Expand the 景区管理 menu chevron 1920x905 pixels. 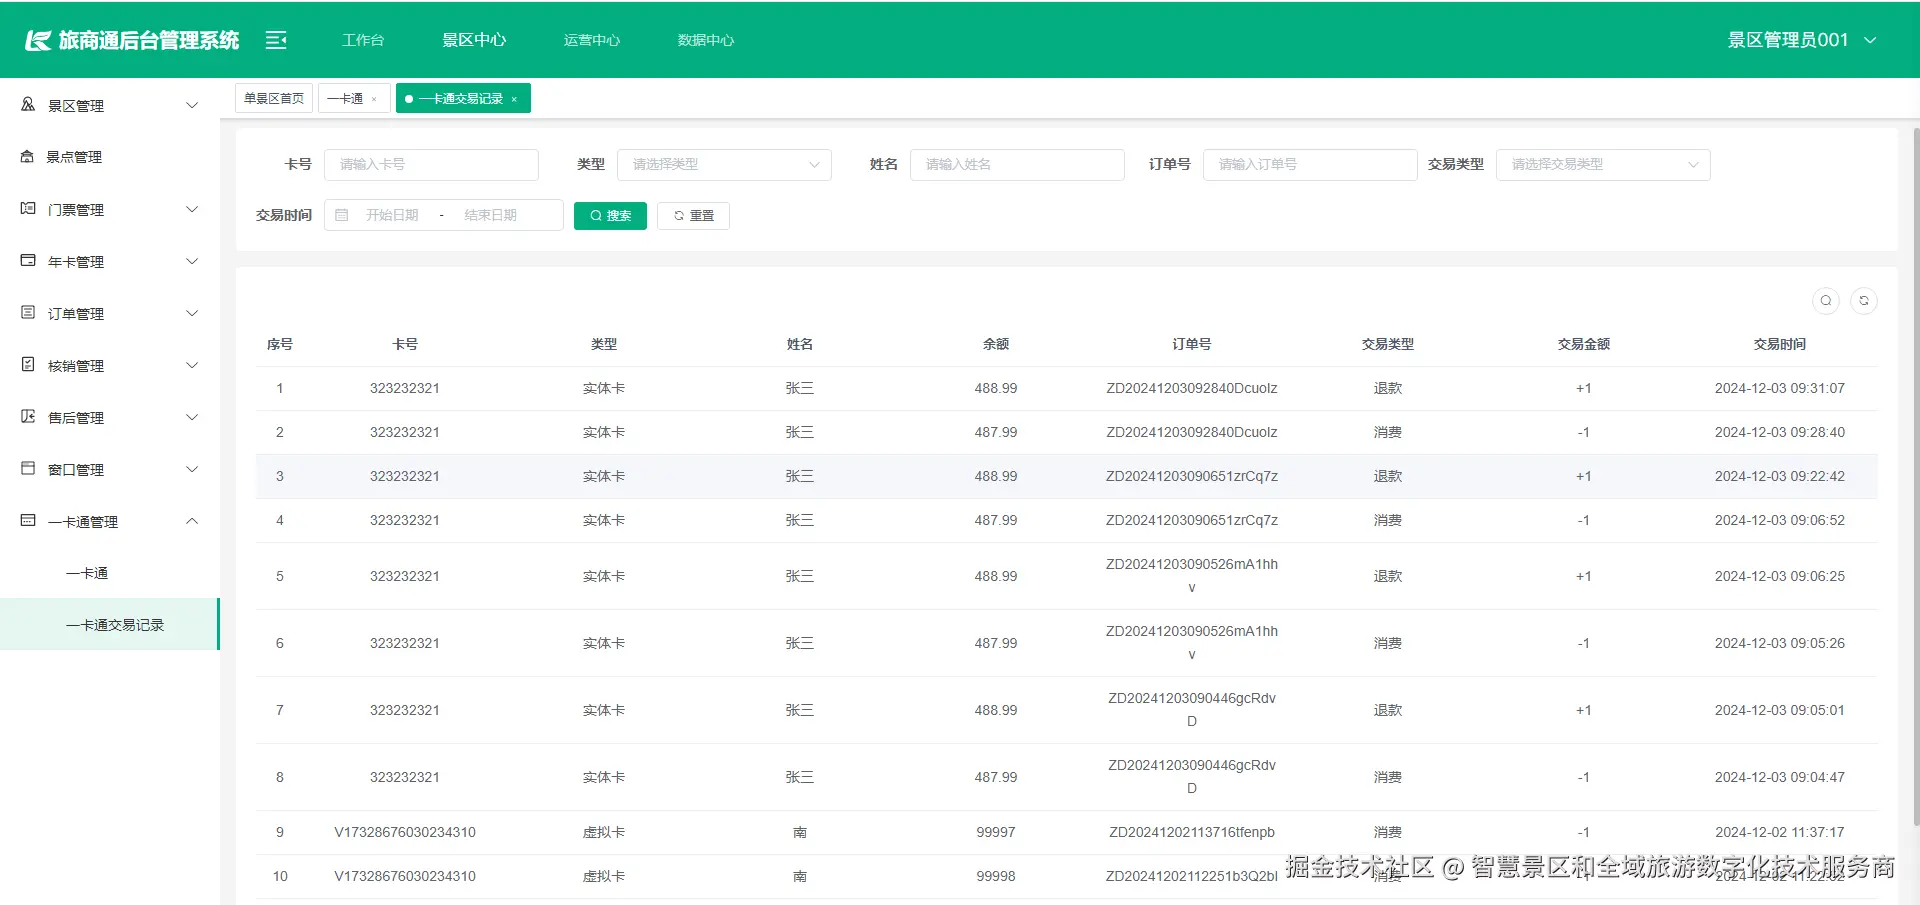click(192, 105)
